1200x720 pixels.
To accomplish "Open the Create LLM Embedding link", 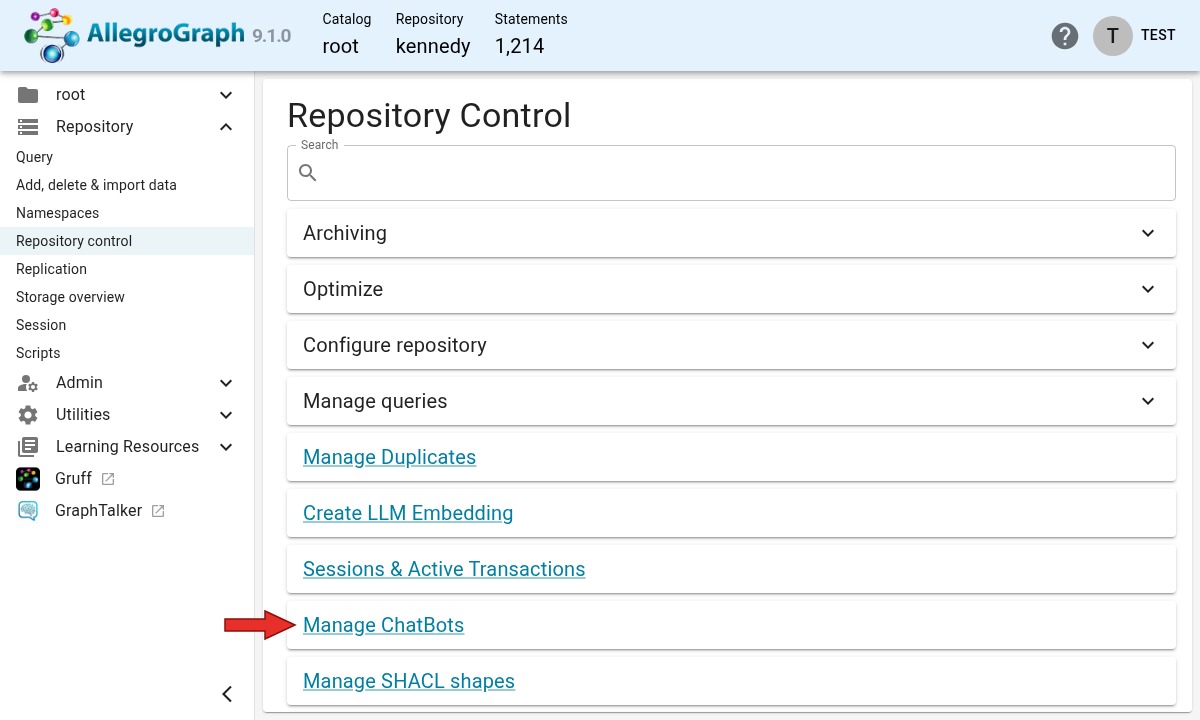I will 408,513.
